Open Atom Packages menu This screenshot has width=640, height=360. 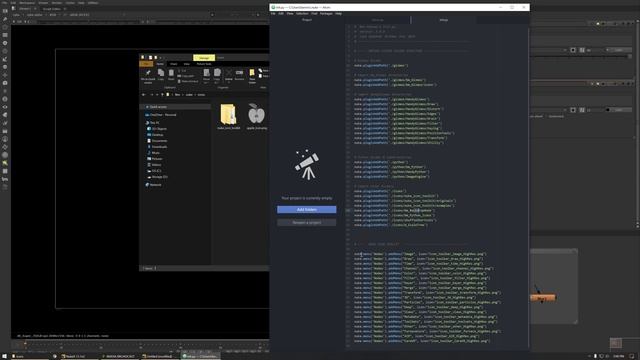pyautogui.click(x=326, y=13)
